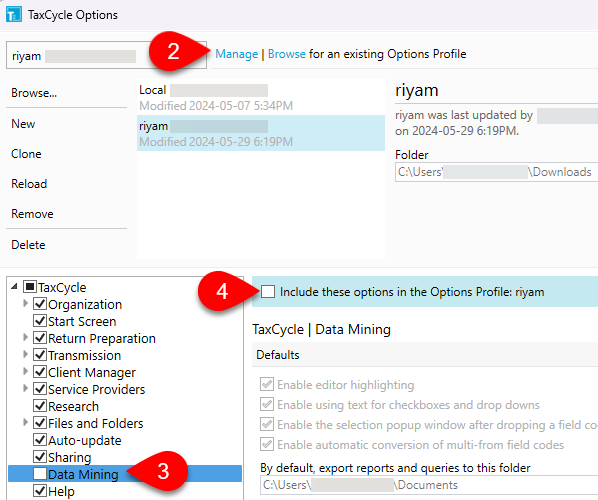Click the Defaults section header
The image size is (598, 500).
tap(425, 355)
